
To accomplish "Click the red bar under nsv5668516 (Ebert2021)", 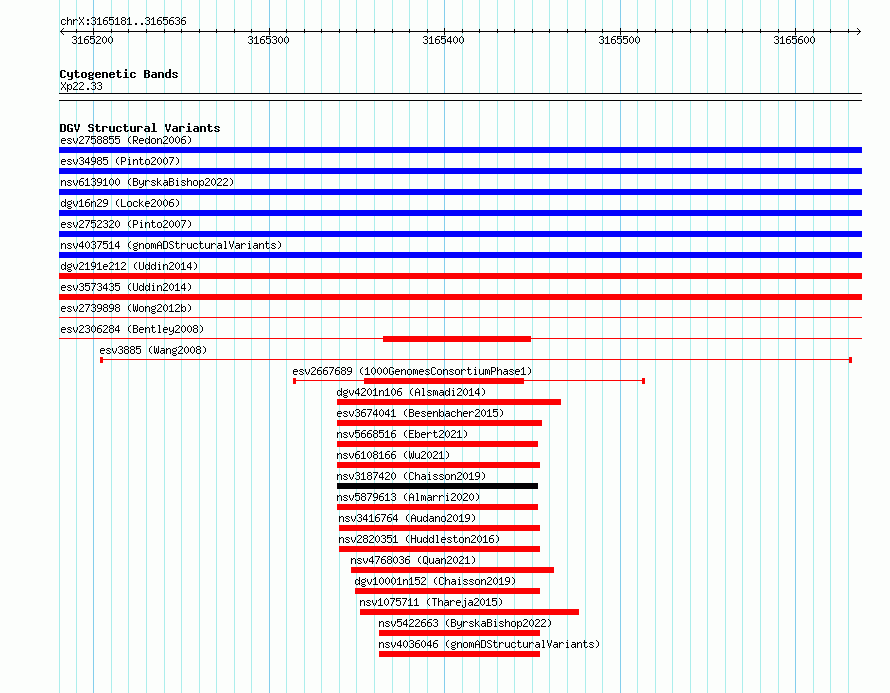I will point(437,444).
